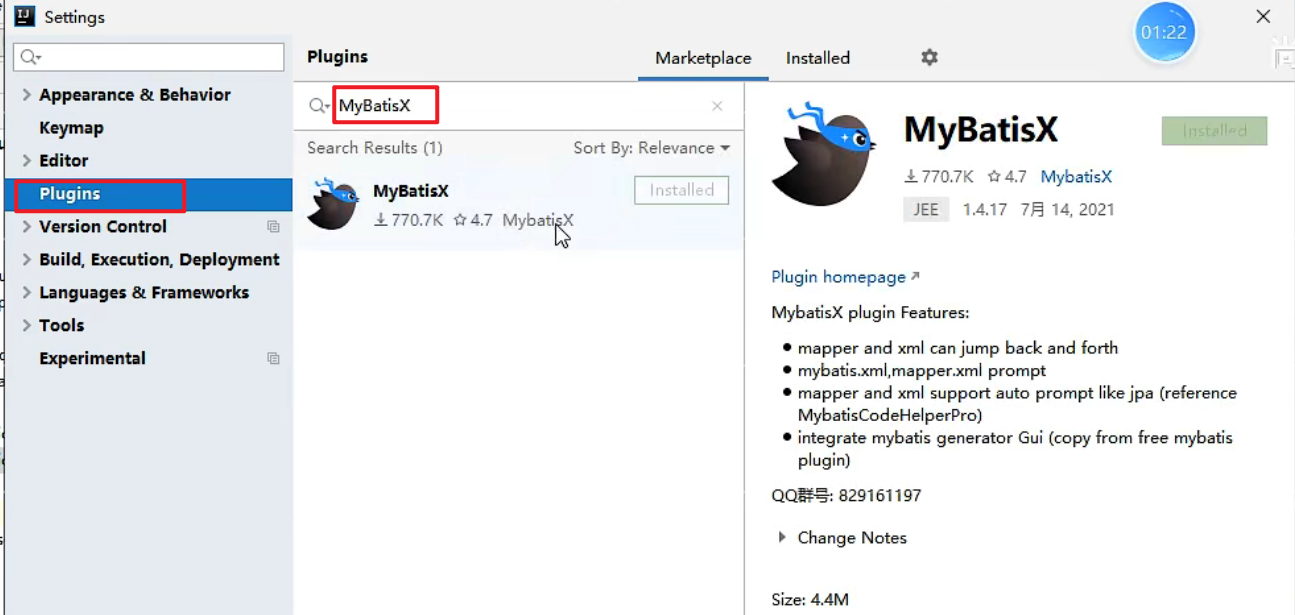Screen dimensions: 1295x615
Task: Expand the Change Notes section
Action: [x=782, y=537]
